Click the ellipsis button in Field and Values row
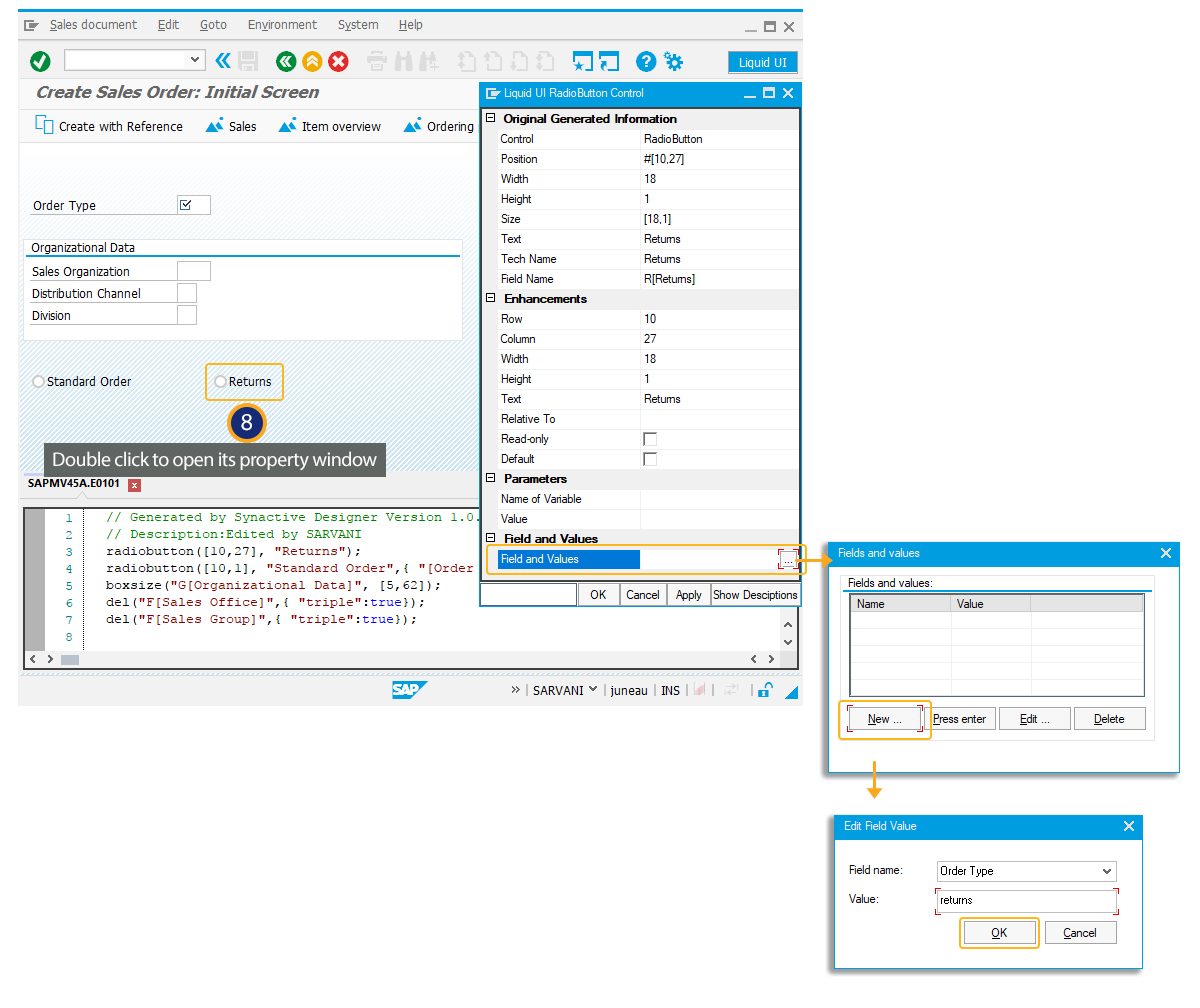The height and width of the screenshot is (1008, 1200). pyautogui.click(x=789, y=560)
